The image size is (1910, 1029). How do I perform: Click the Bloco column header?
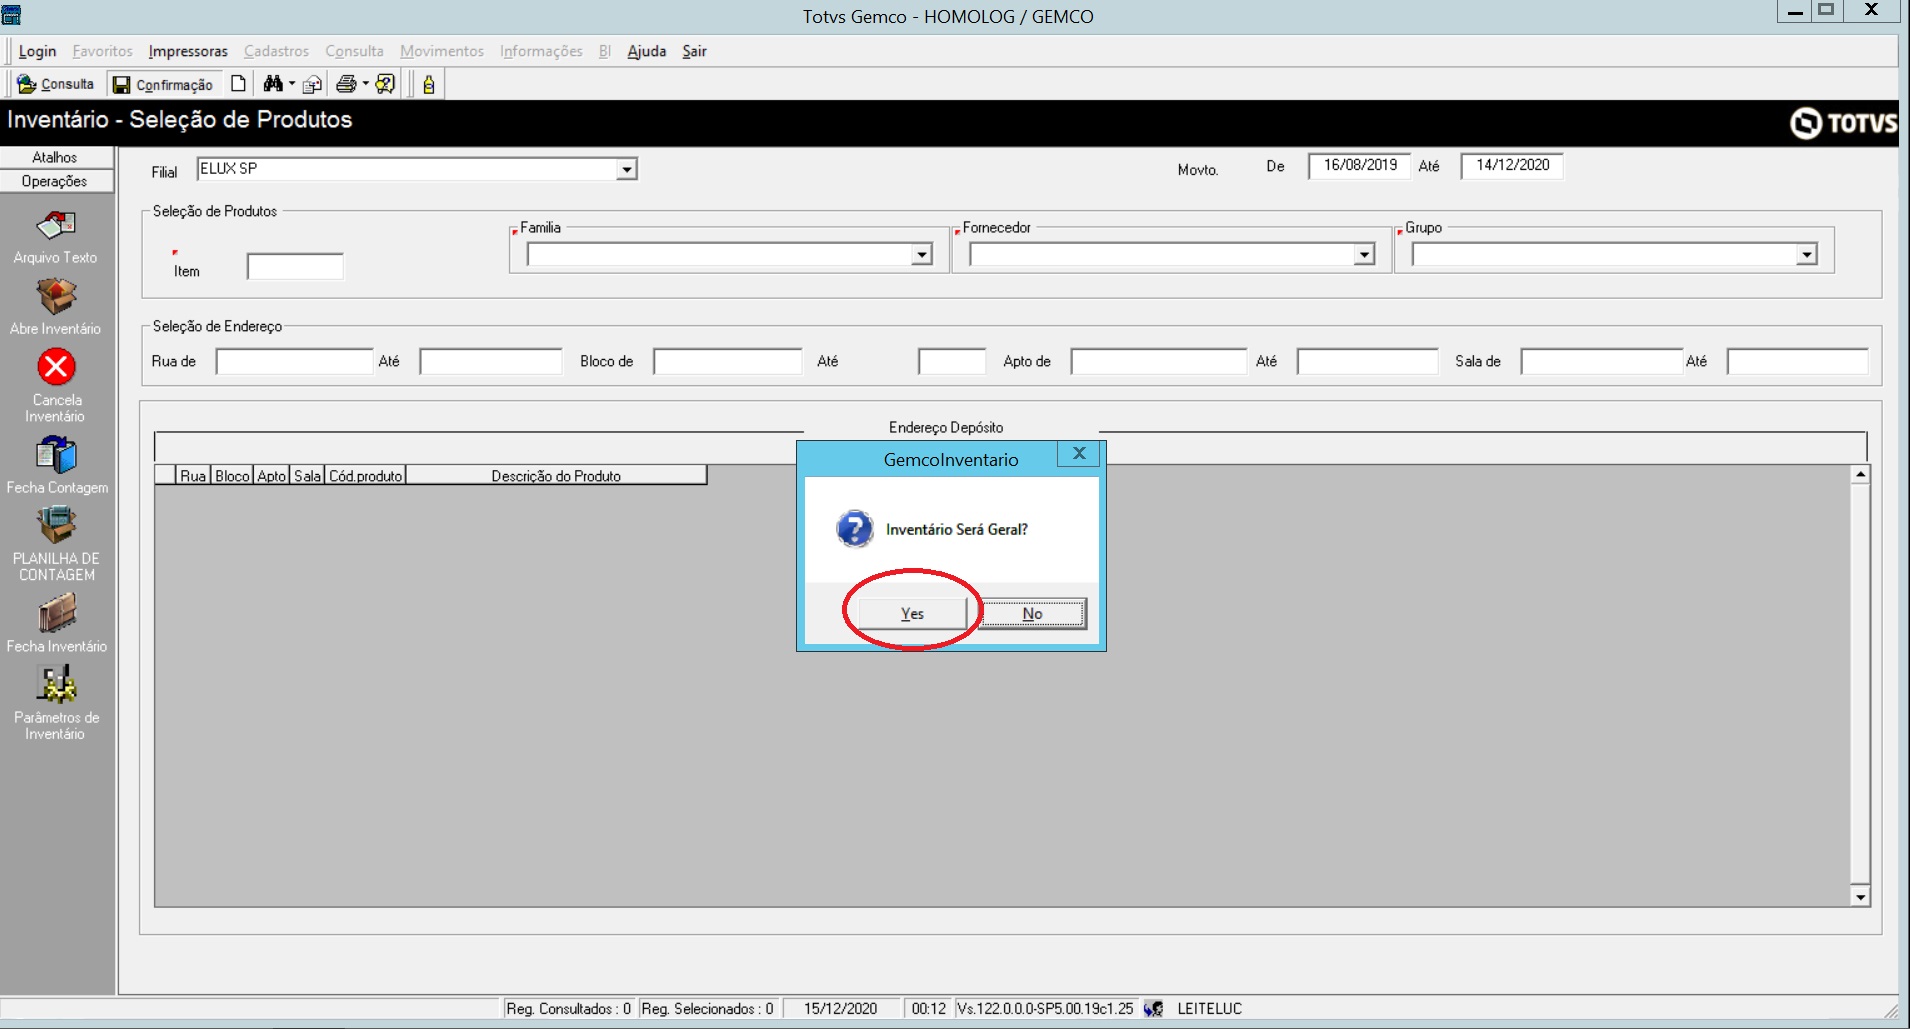(x=232, y=476)
